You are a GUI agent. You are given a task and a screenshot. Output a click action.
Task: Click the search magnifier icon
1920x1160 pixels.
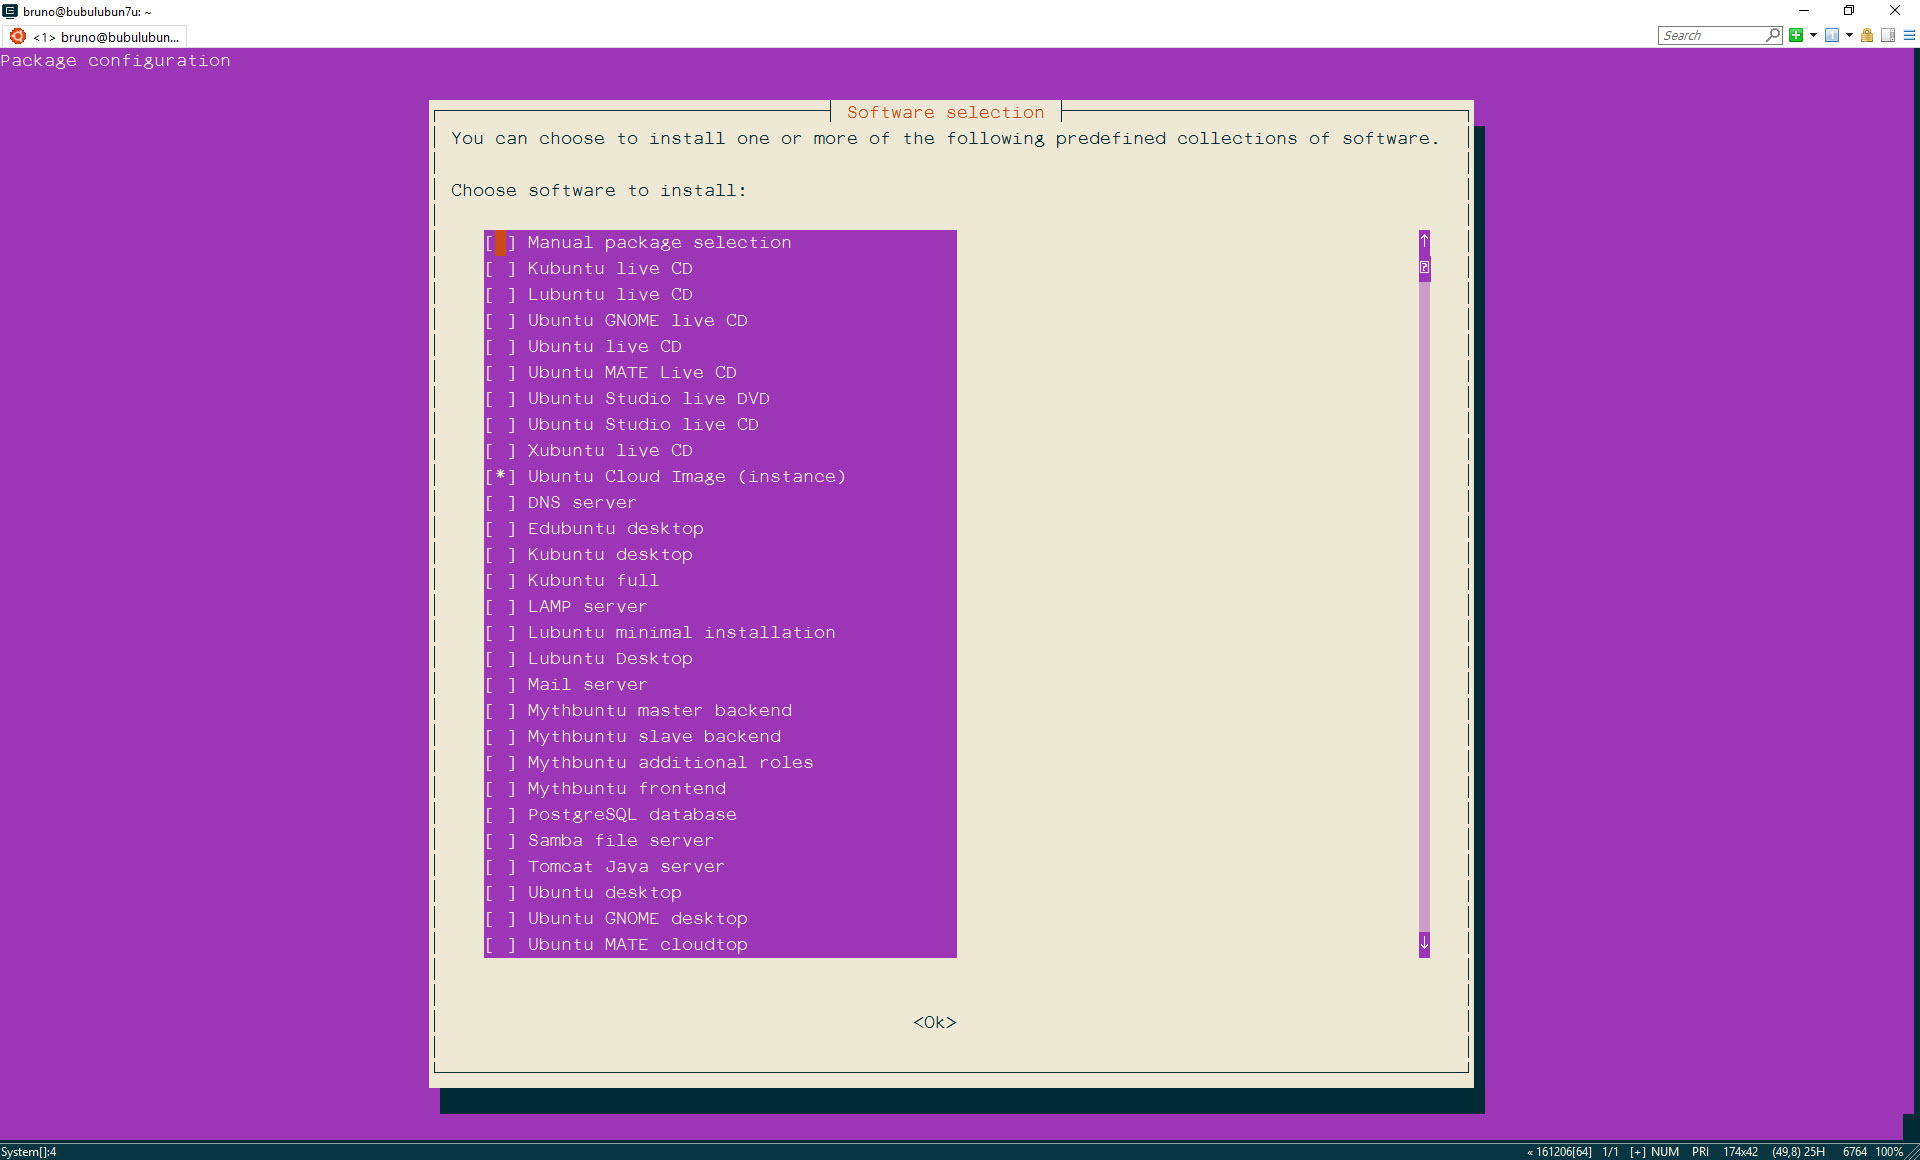(x=1773, y=35)
